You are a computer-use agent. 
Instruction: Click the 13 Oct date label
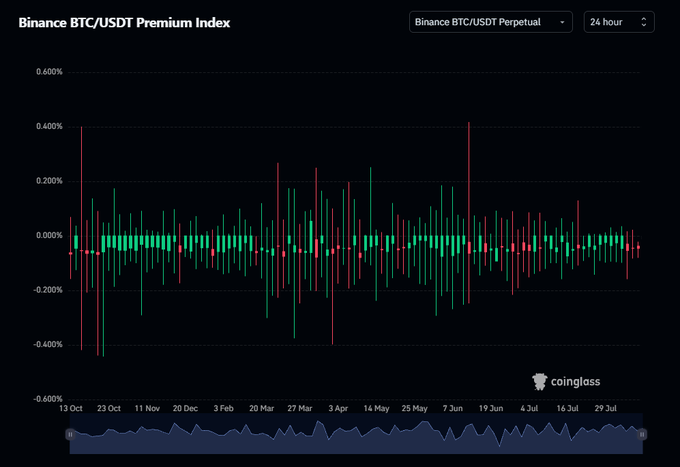pyautogui.click(x=71, y=408)
